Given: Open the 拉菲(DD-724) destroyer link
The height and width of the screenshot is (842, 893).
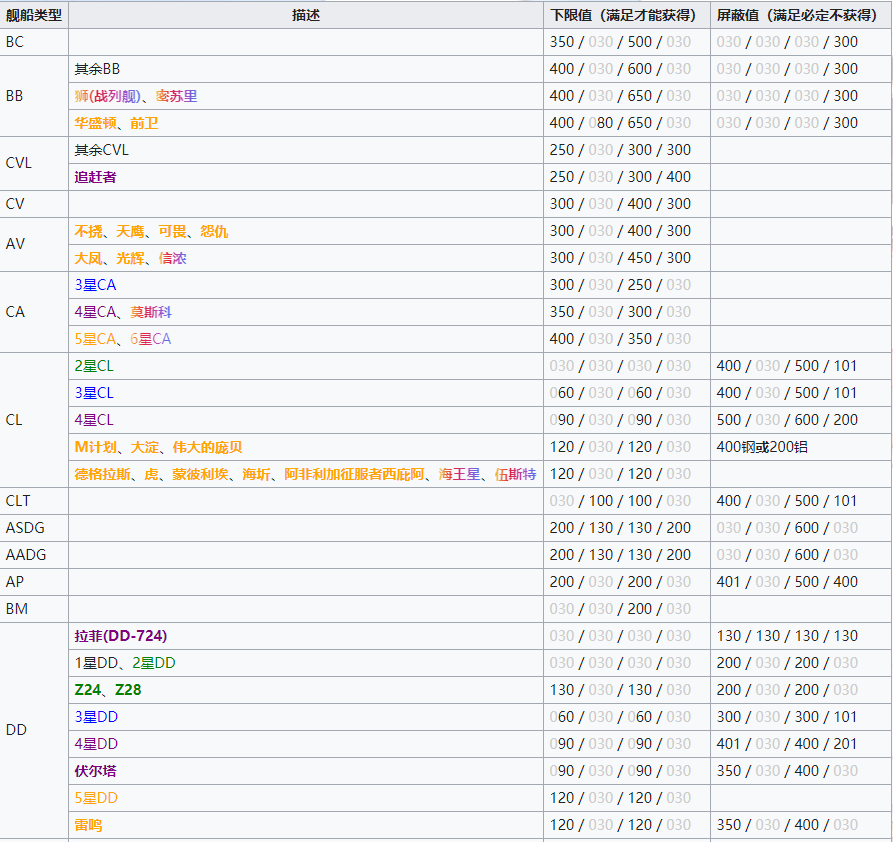Looking at the screenshot, I should tap(120, 636).
